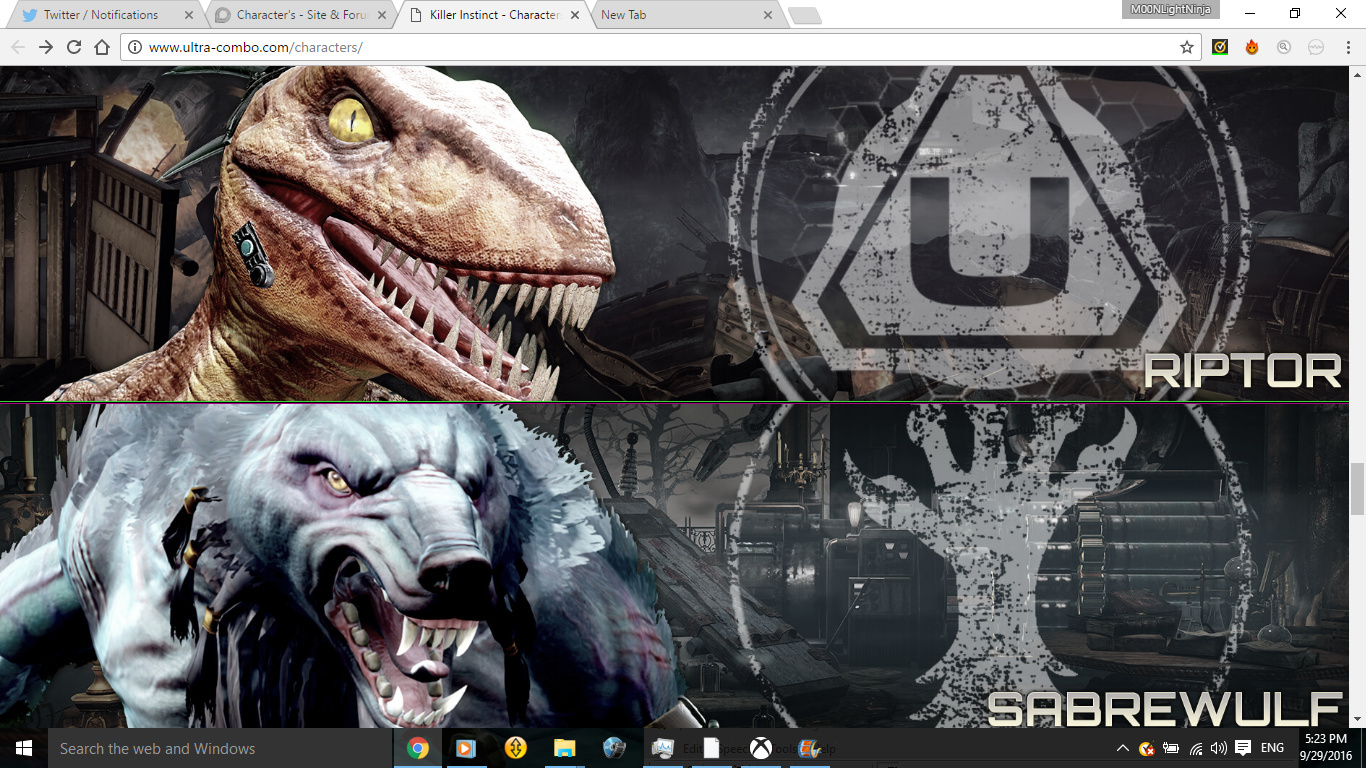Screen dimensions: 1366x768
Task: Bookmark this page with the star icon
Action: tap(1187, 47)
